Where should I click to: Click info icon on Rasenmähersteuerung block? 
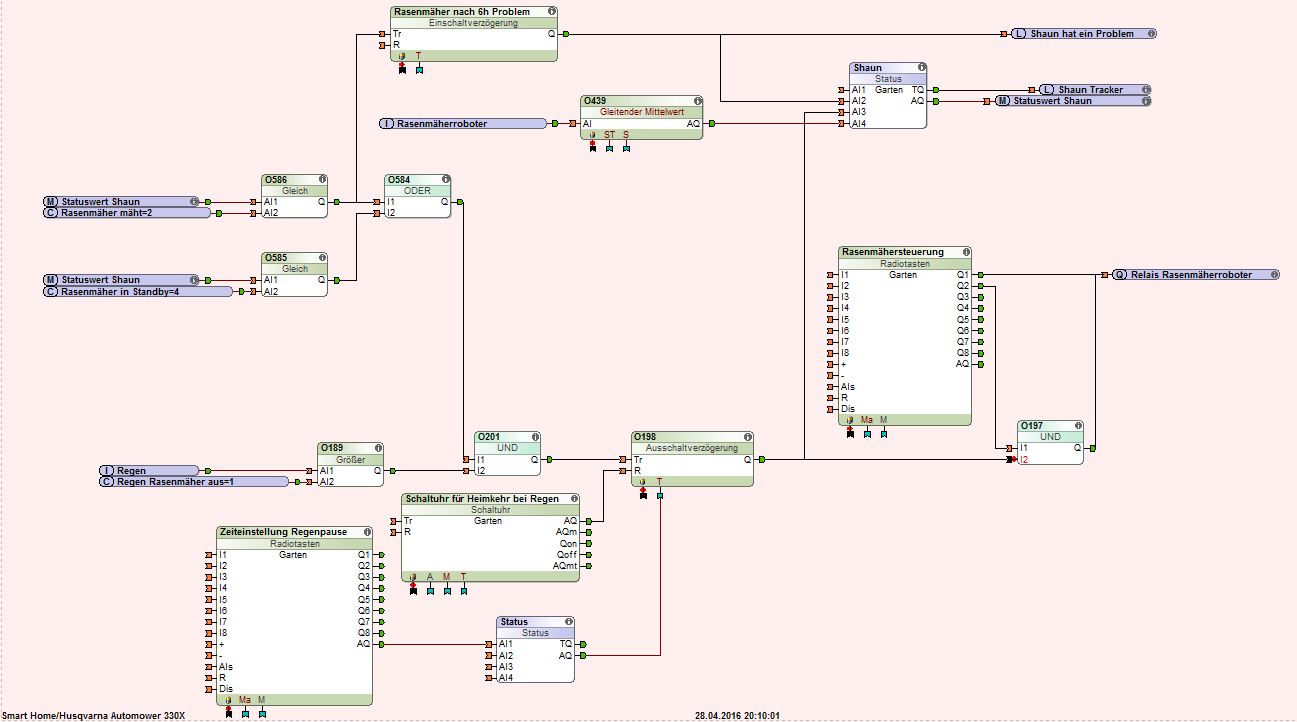(965, 252)
